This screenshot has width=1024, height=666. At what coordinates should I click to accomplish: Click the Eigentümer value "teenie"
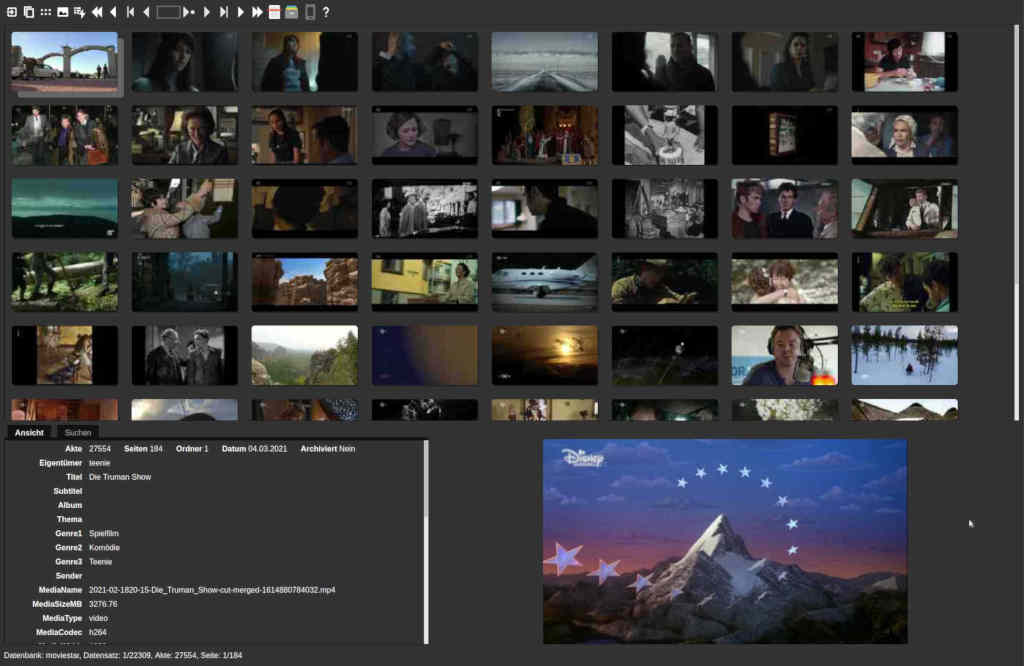99,464
